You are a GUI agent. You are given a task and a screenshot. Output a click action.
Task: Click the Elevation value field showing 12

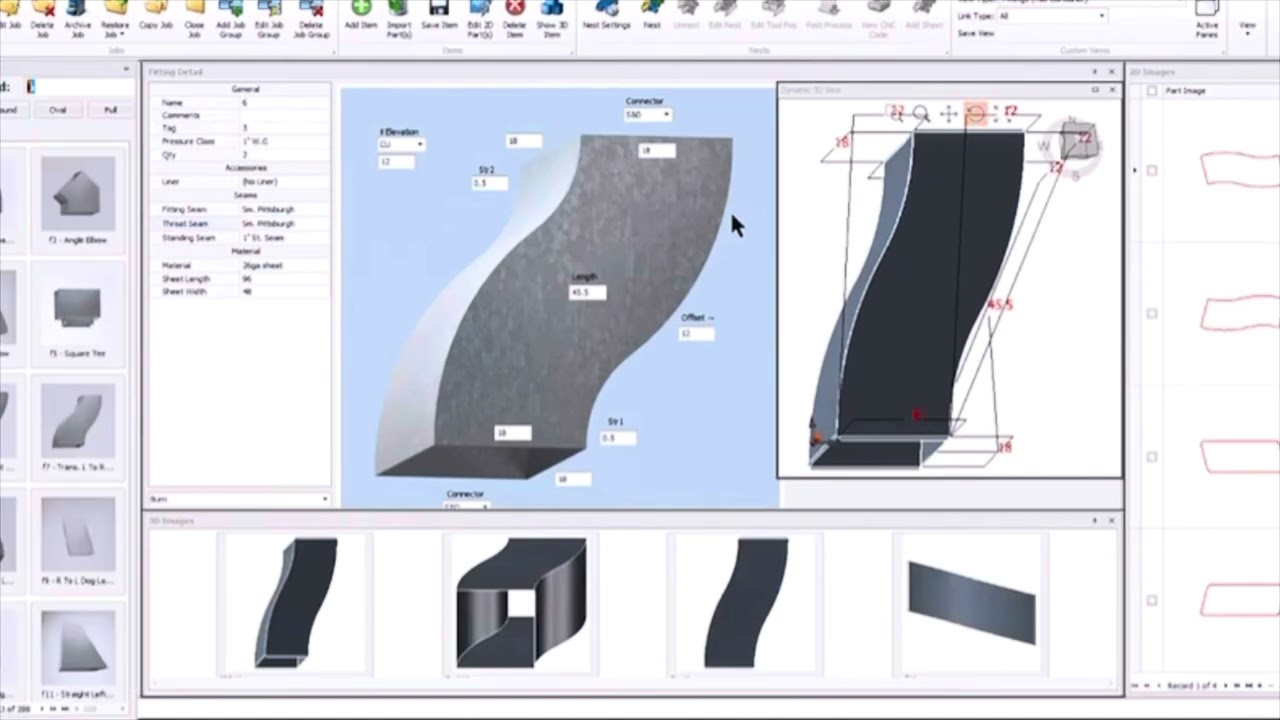396,162
